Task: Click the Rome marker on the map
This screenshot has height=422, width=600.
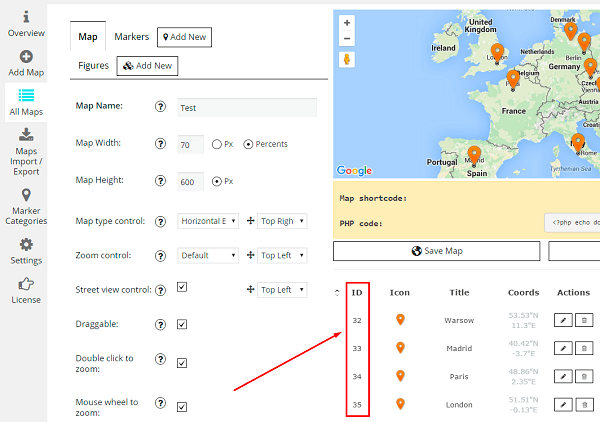Action: [x=578, y=144]
